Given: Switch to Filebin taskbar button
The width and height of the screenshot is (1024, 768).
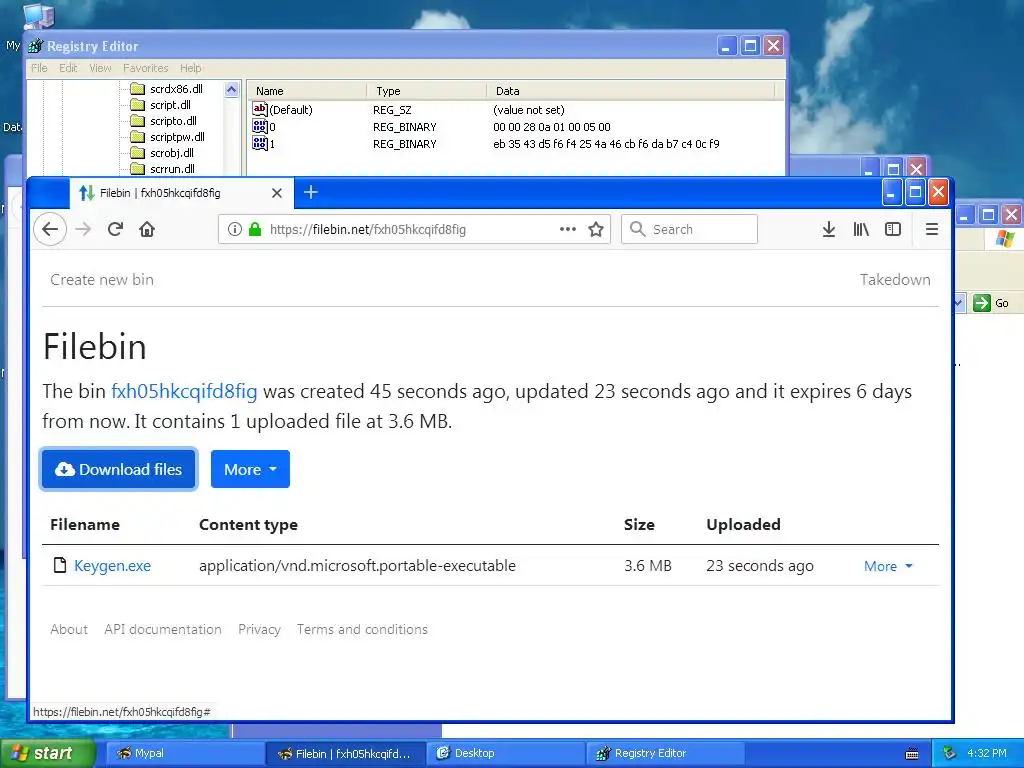Looking at the screenshot, I should [346, 753].
